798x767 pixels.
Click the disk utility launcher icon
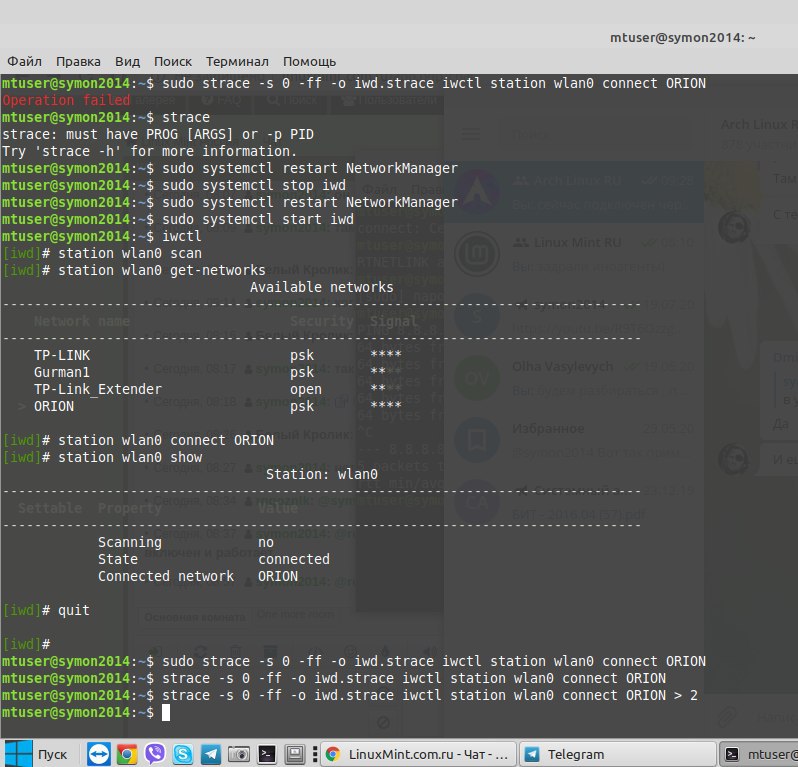click(x=295, y=754)
